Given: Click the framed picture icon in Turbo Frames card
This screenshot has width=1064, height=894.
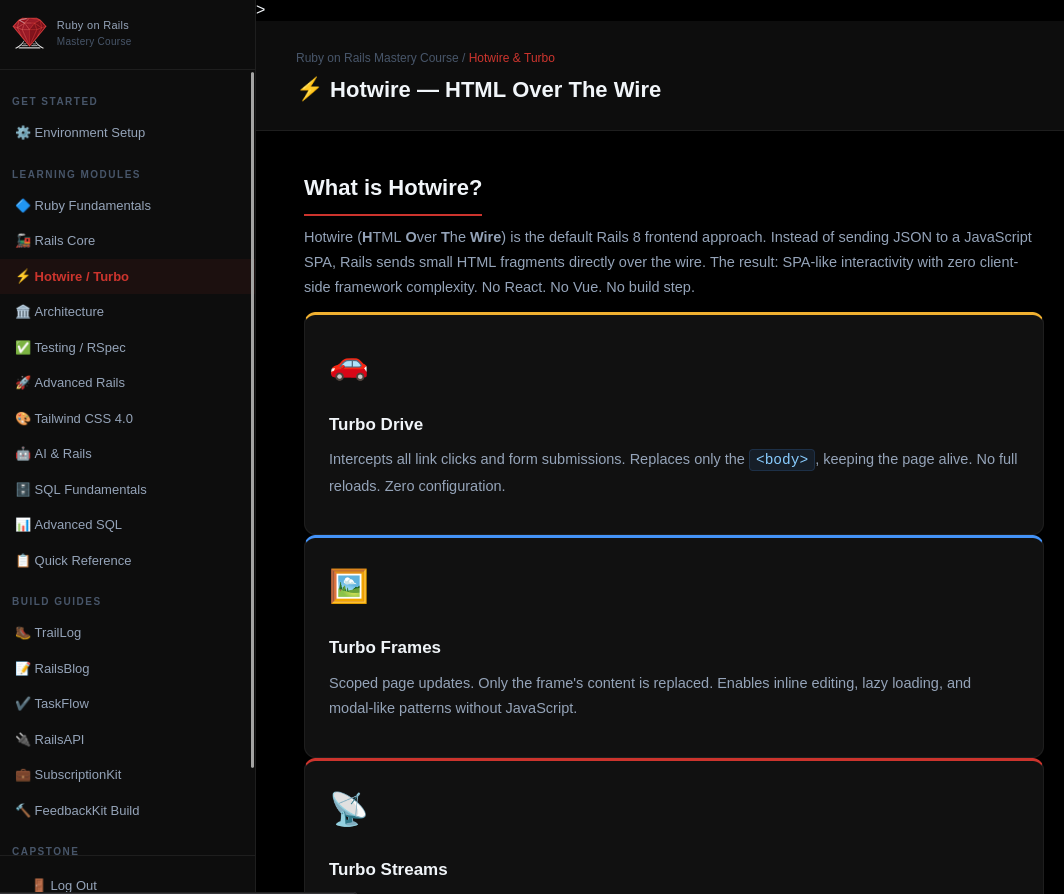Looking at the screenshot, I should click(349, 586).
